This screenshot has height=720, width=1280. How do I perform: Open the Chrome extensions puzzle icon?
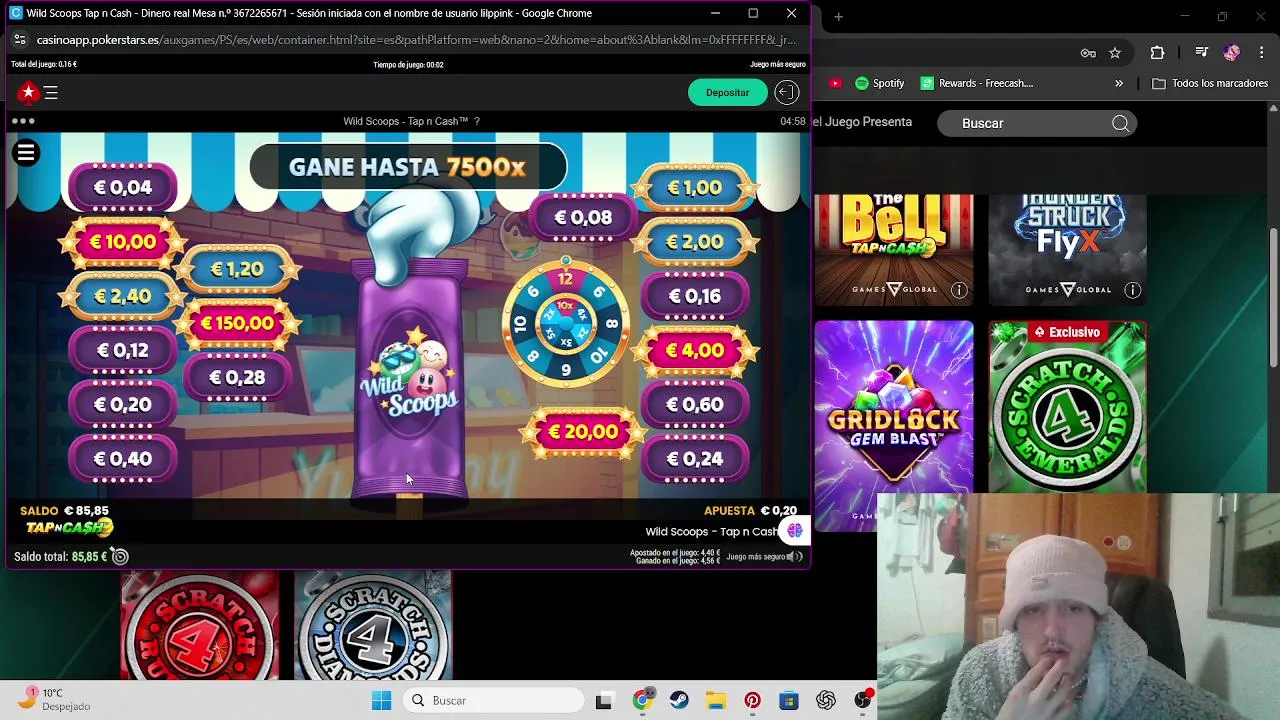click(1158, 53)
